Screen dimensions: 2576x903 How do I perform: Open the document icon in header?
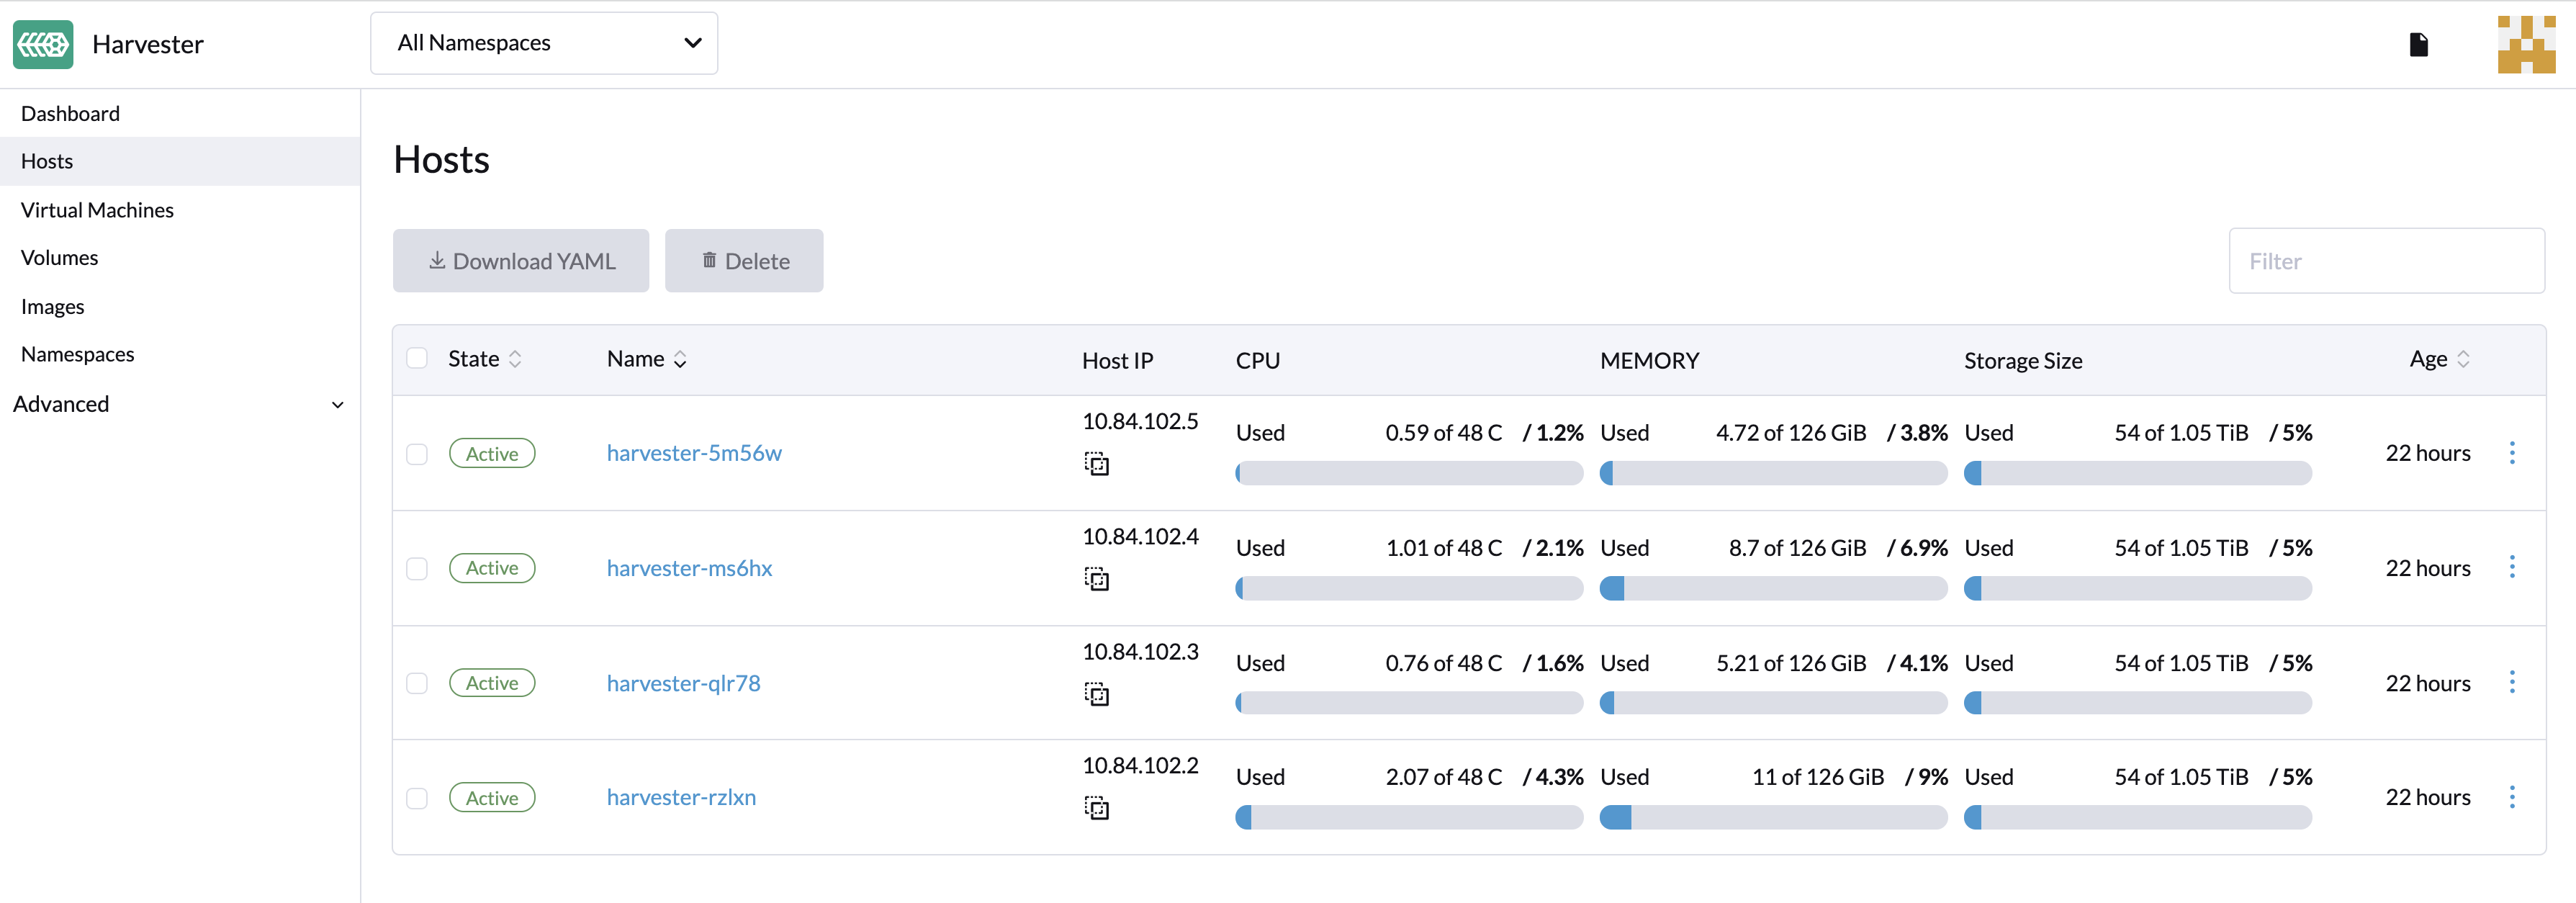(x=2418, y=44)
